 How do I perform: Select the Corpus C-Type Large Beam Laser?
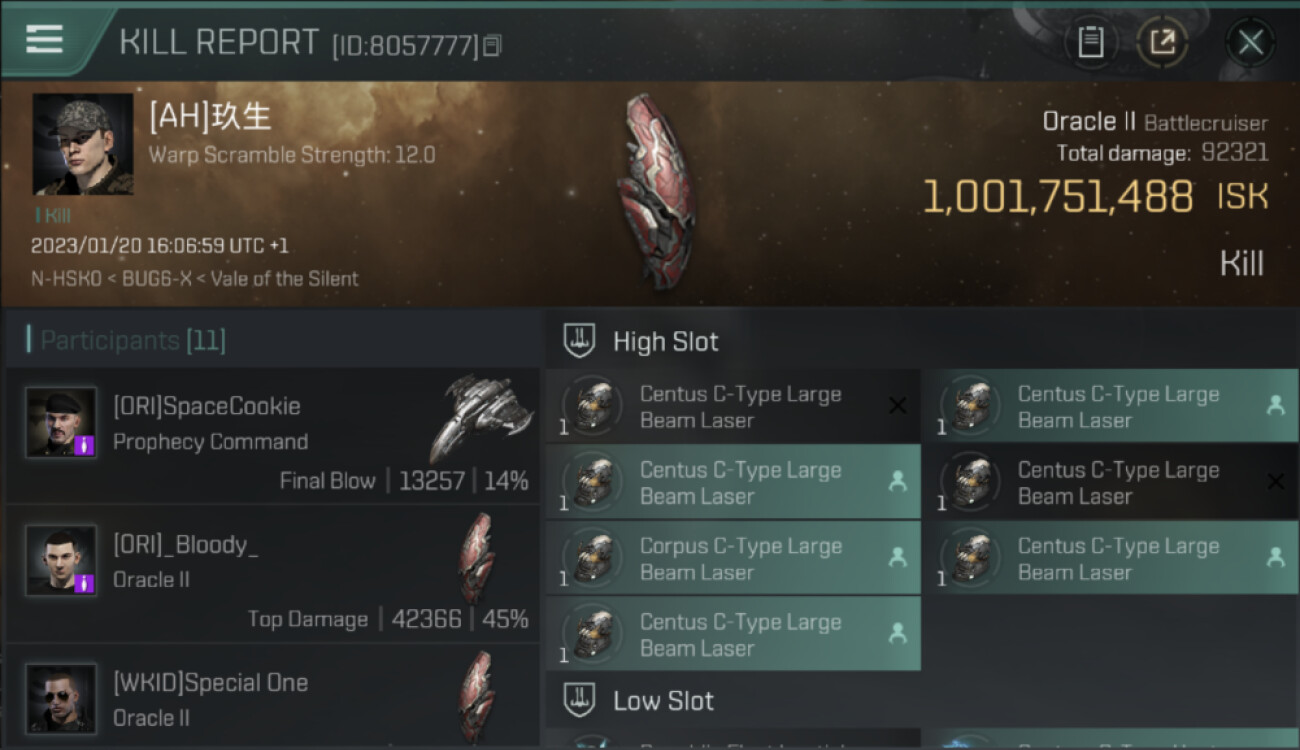(x=733, y=559)
